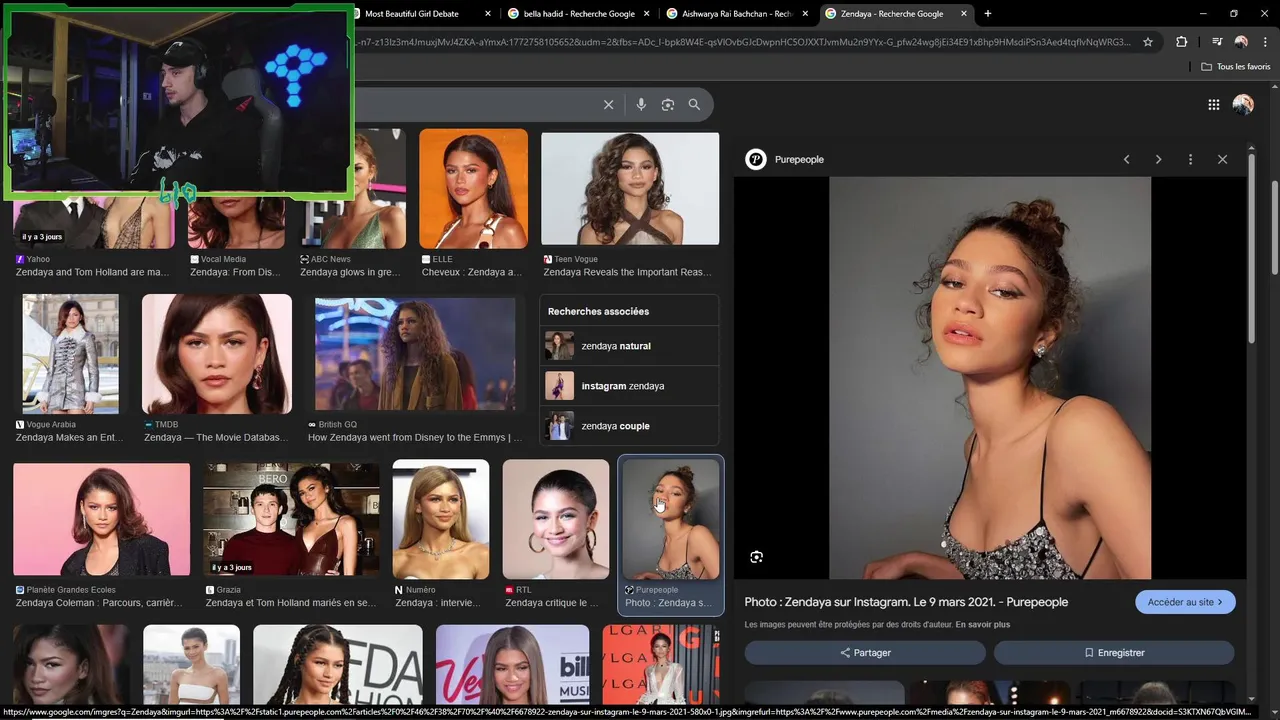Open the Google apps grid

click(x=1213, y=104)
